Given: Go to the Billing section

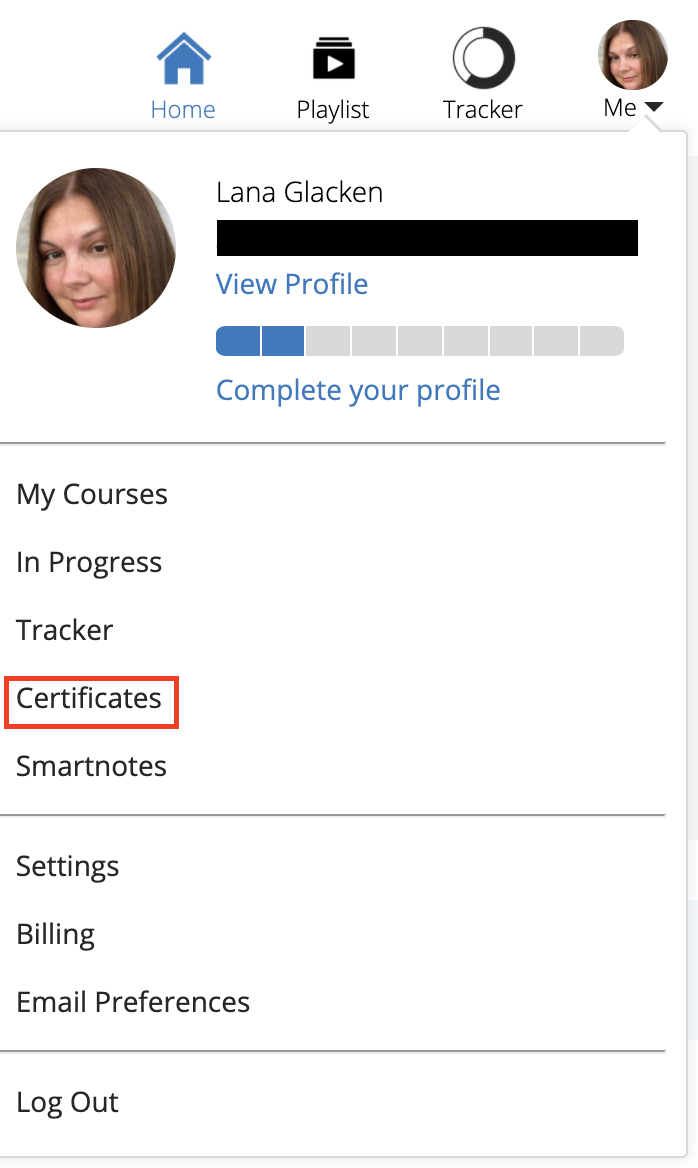Looking at the screenshot, I should pos(55,934).
